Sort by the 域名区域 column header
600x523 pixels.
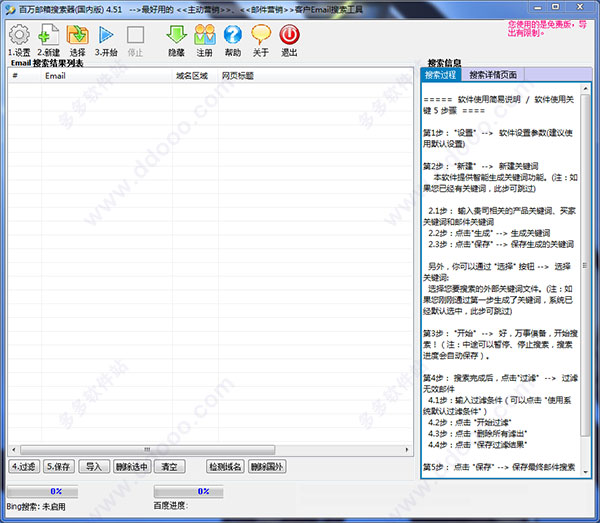coord(195,76)
